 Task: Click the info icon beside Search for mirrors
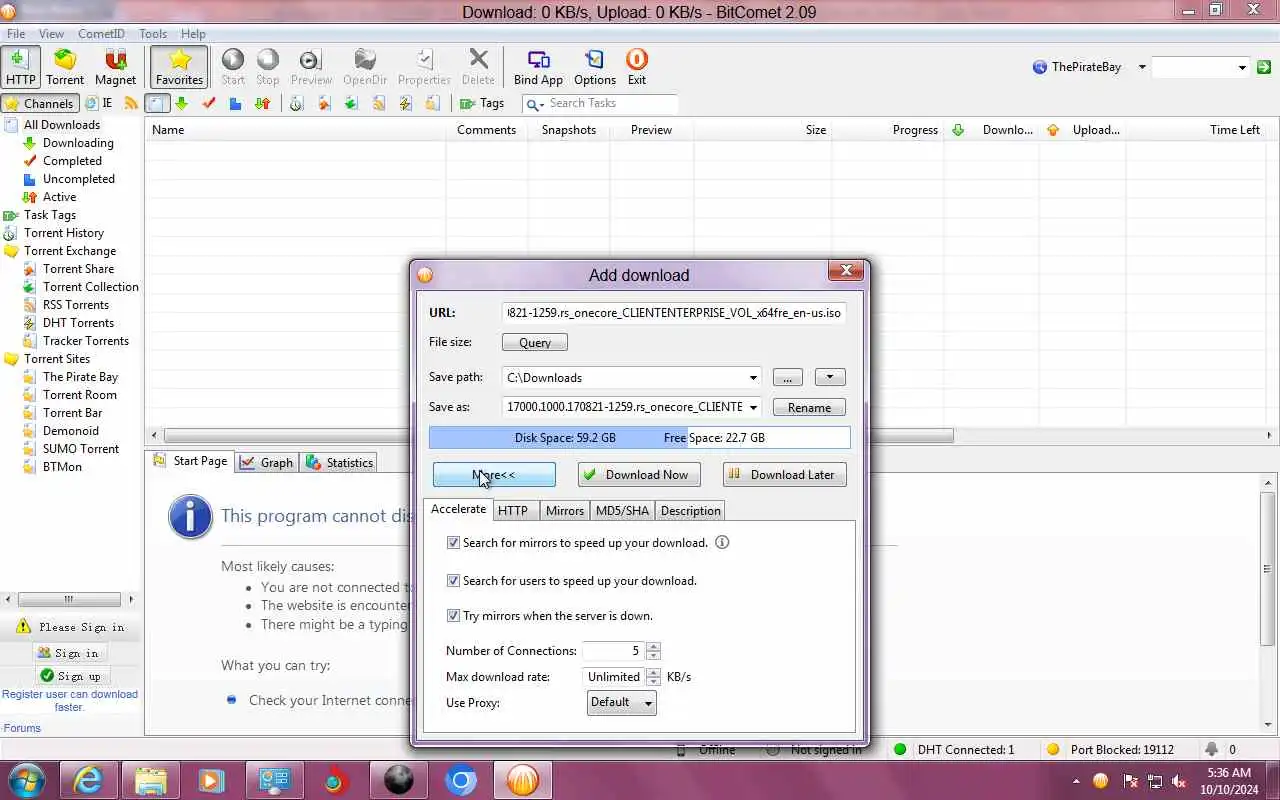pyautogui.click(x=722, y=542)
